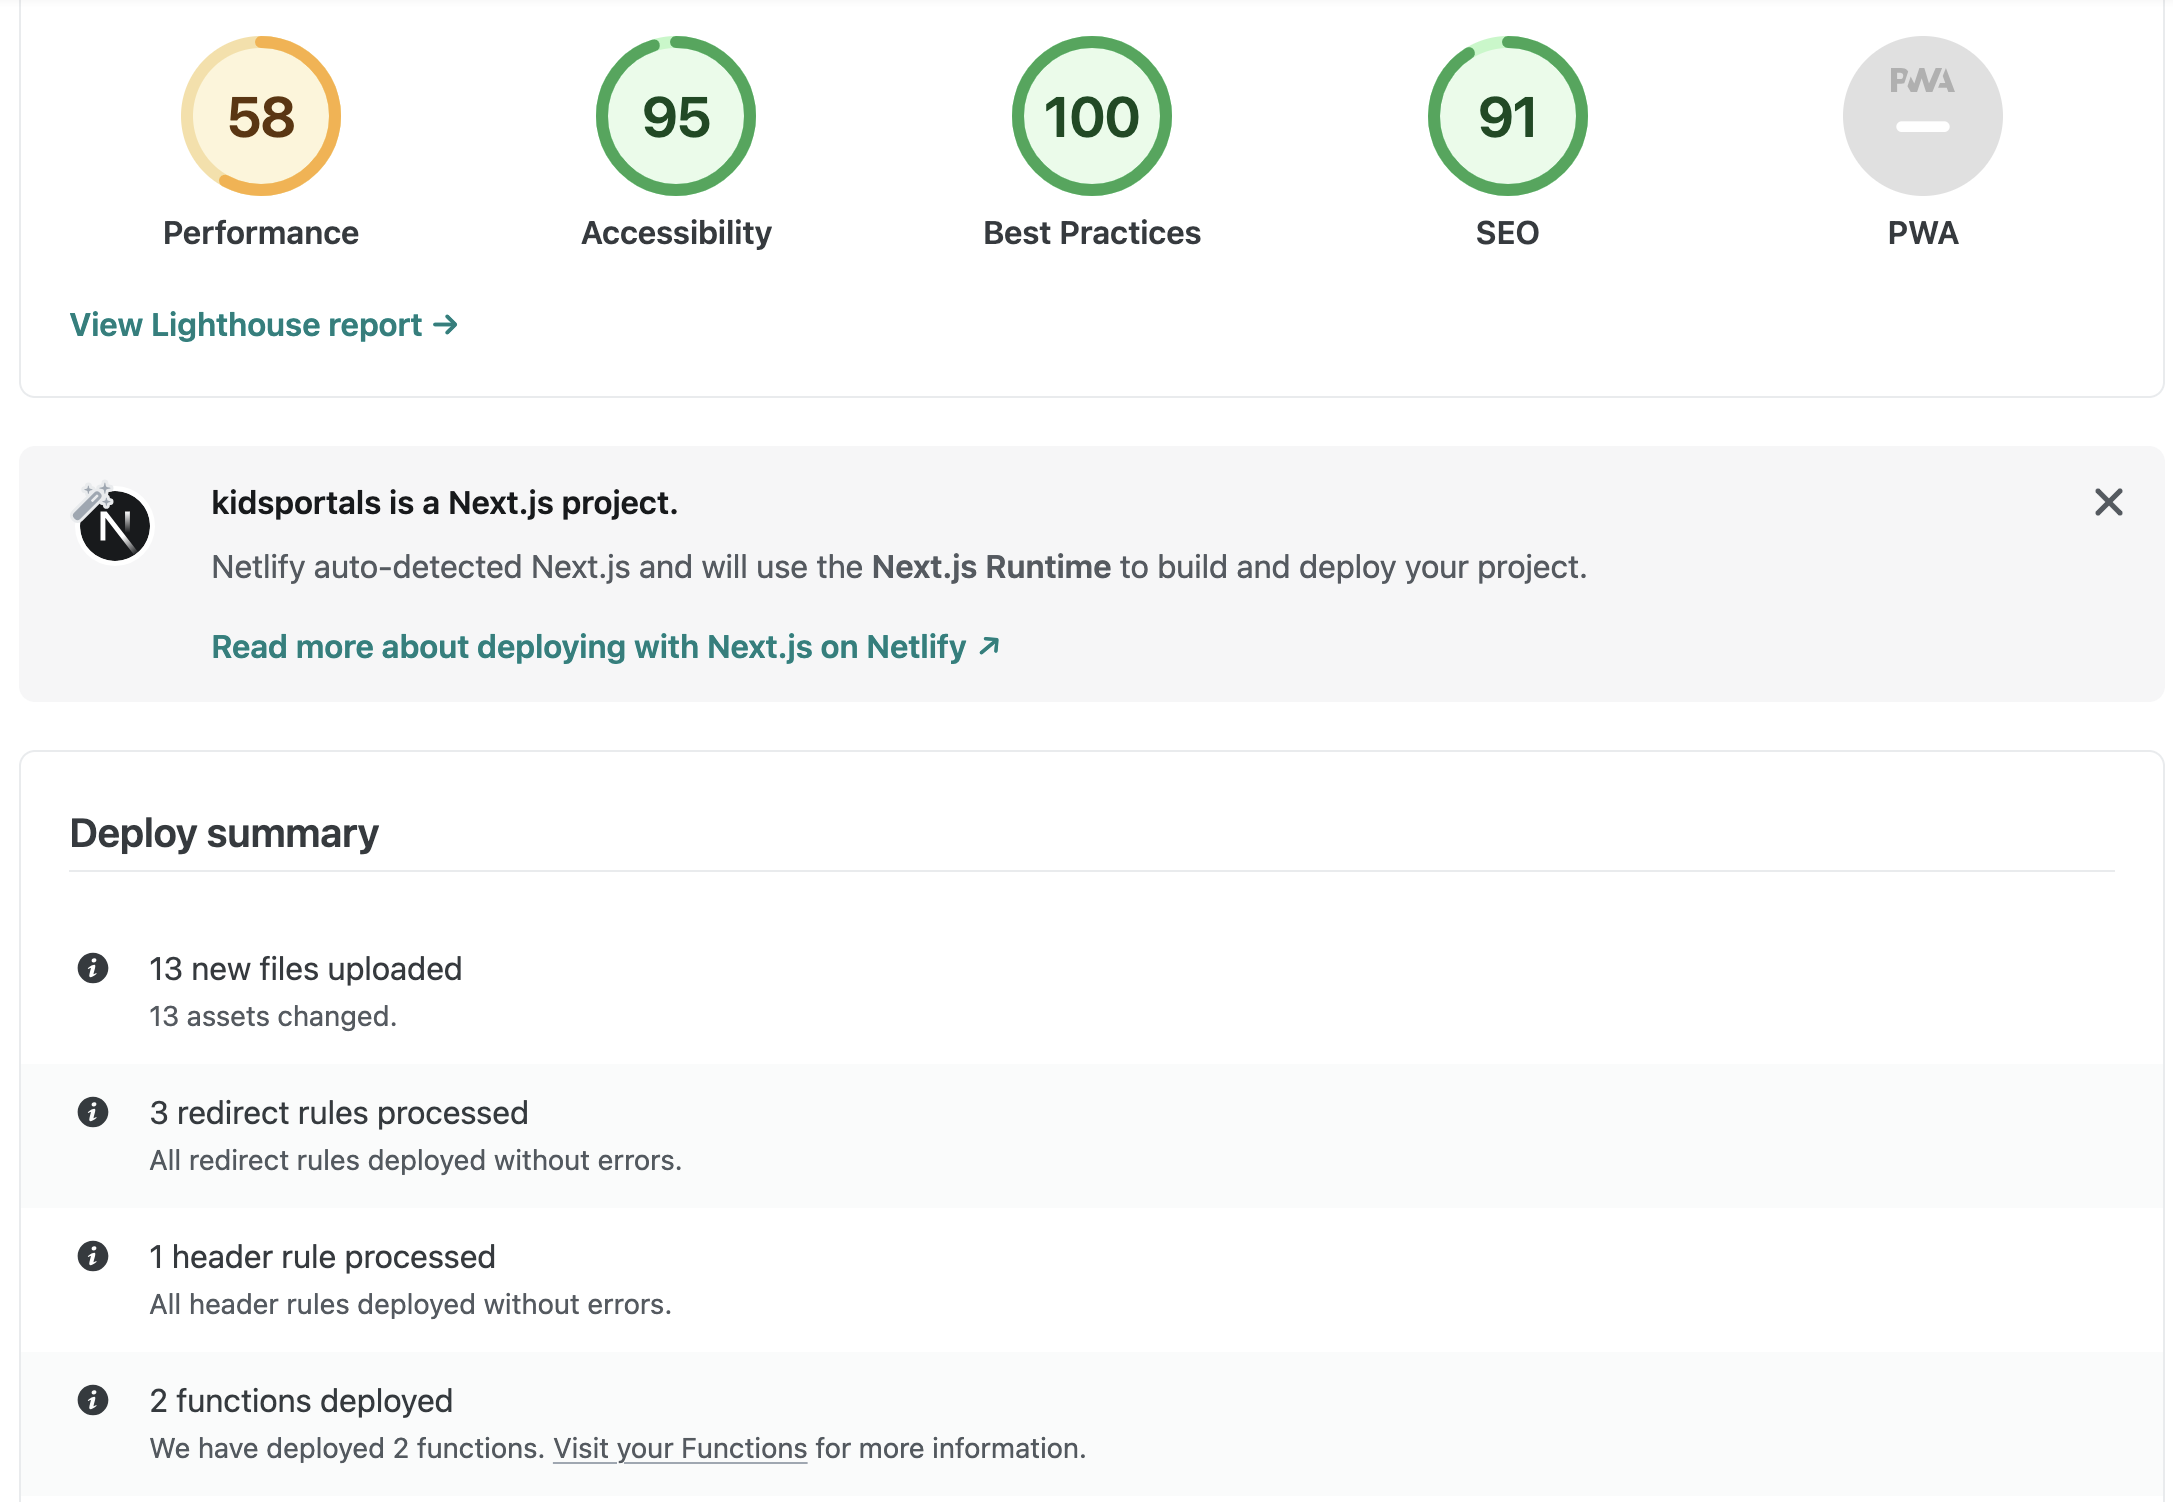This screenshot has height=1502, width=2173.
Task: Click the Accessibility score 95 gauge
Action: coord(676,116)
